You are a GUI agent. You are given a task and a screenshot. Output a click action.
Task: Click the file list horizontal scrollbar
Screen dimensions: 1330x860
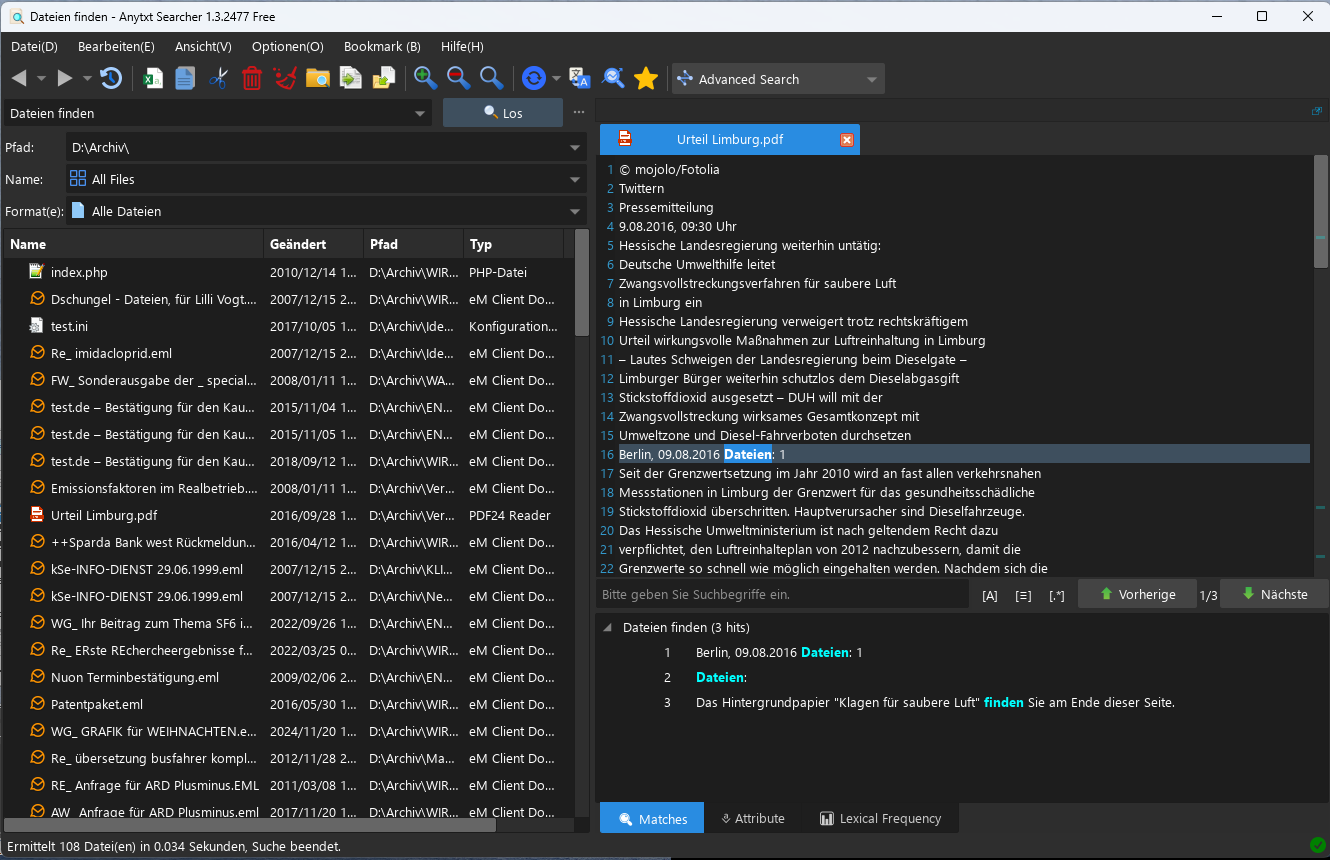pos(250,826)
